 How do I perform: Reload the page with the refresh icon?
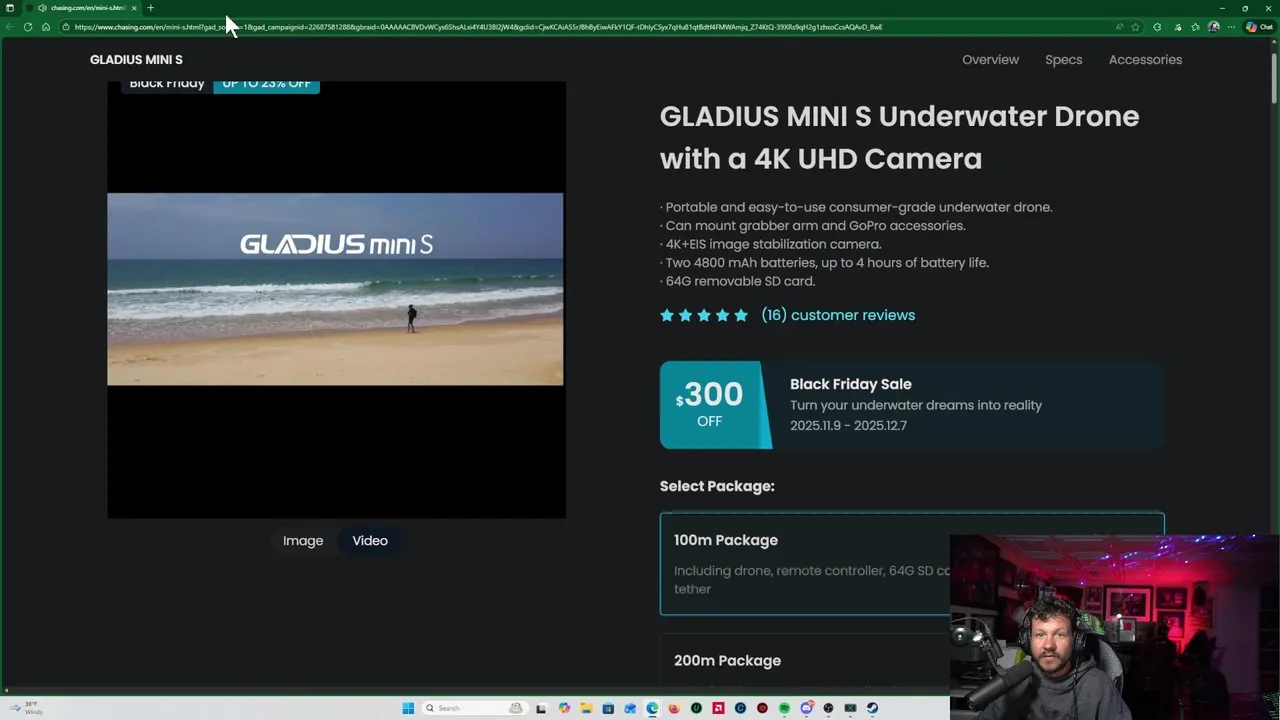pos(28,27)
